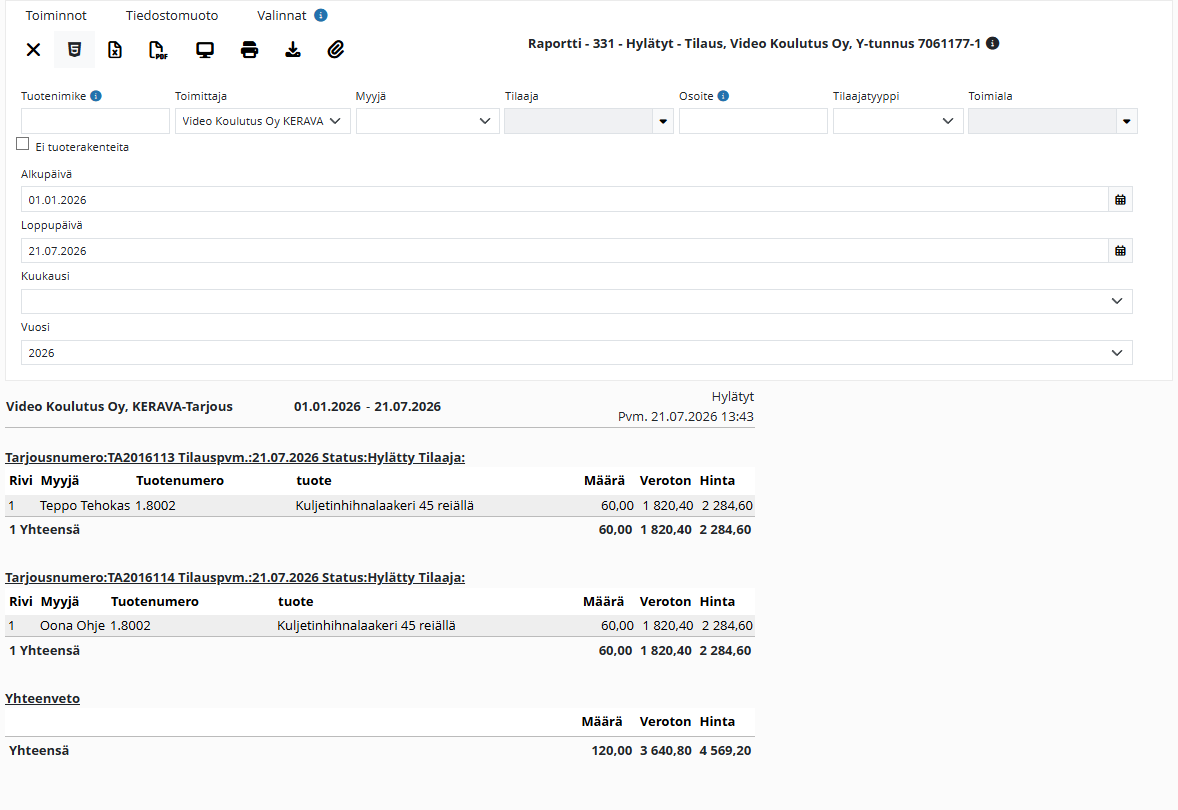Click summary quantity 120,00
Image resolution: width=1178 pixels, height=810 pixels.
[x=612, y=751]
